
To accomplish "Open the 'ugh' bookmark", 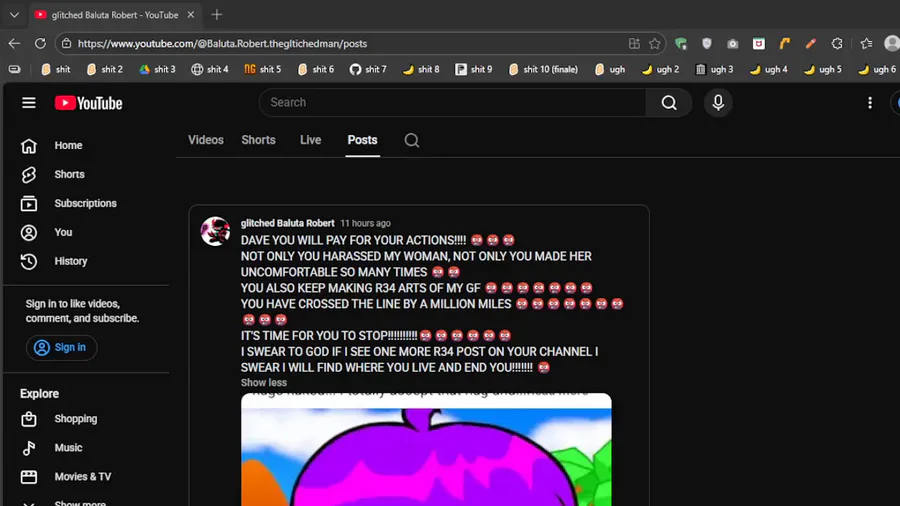I will click(610, 69).
